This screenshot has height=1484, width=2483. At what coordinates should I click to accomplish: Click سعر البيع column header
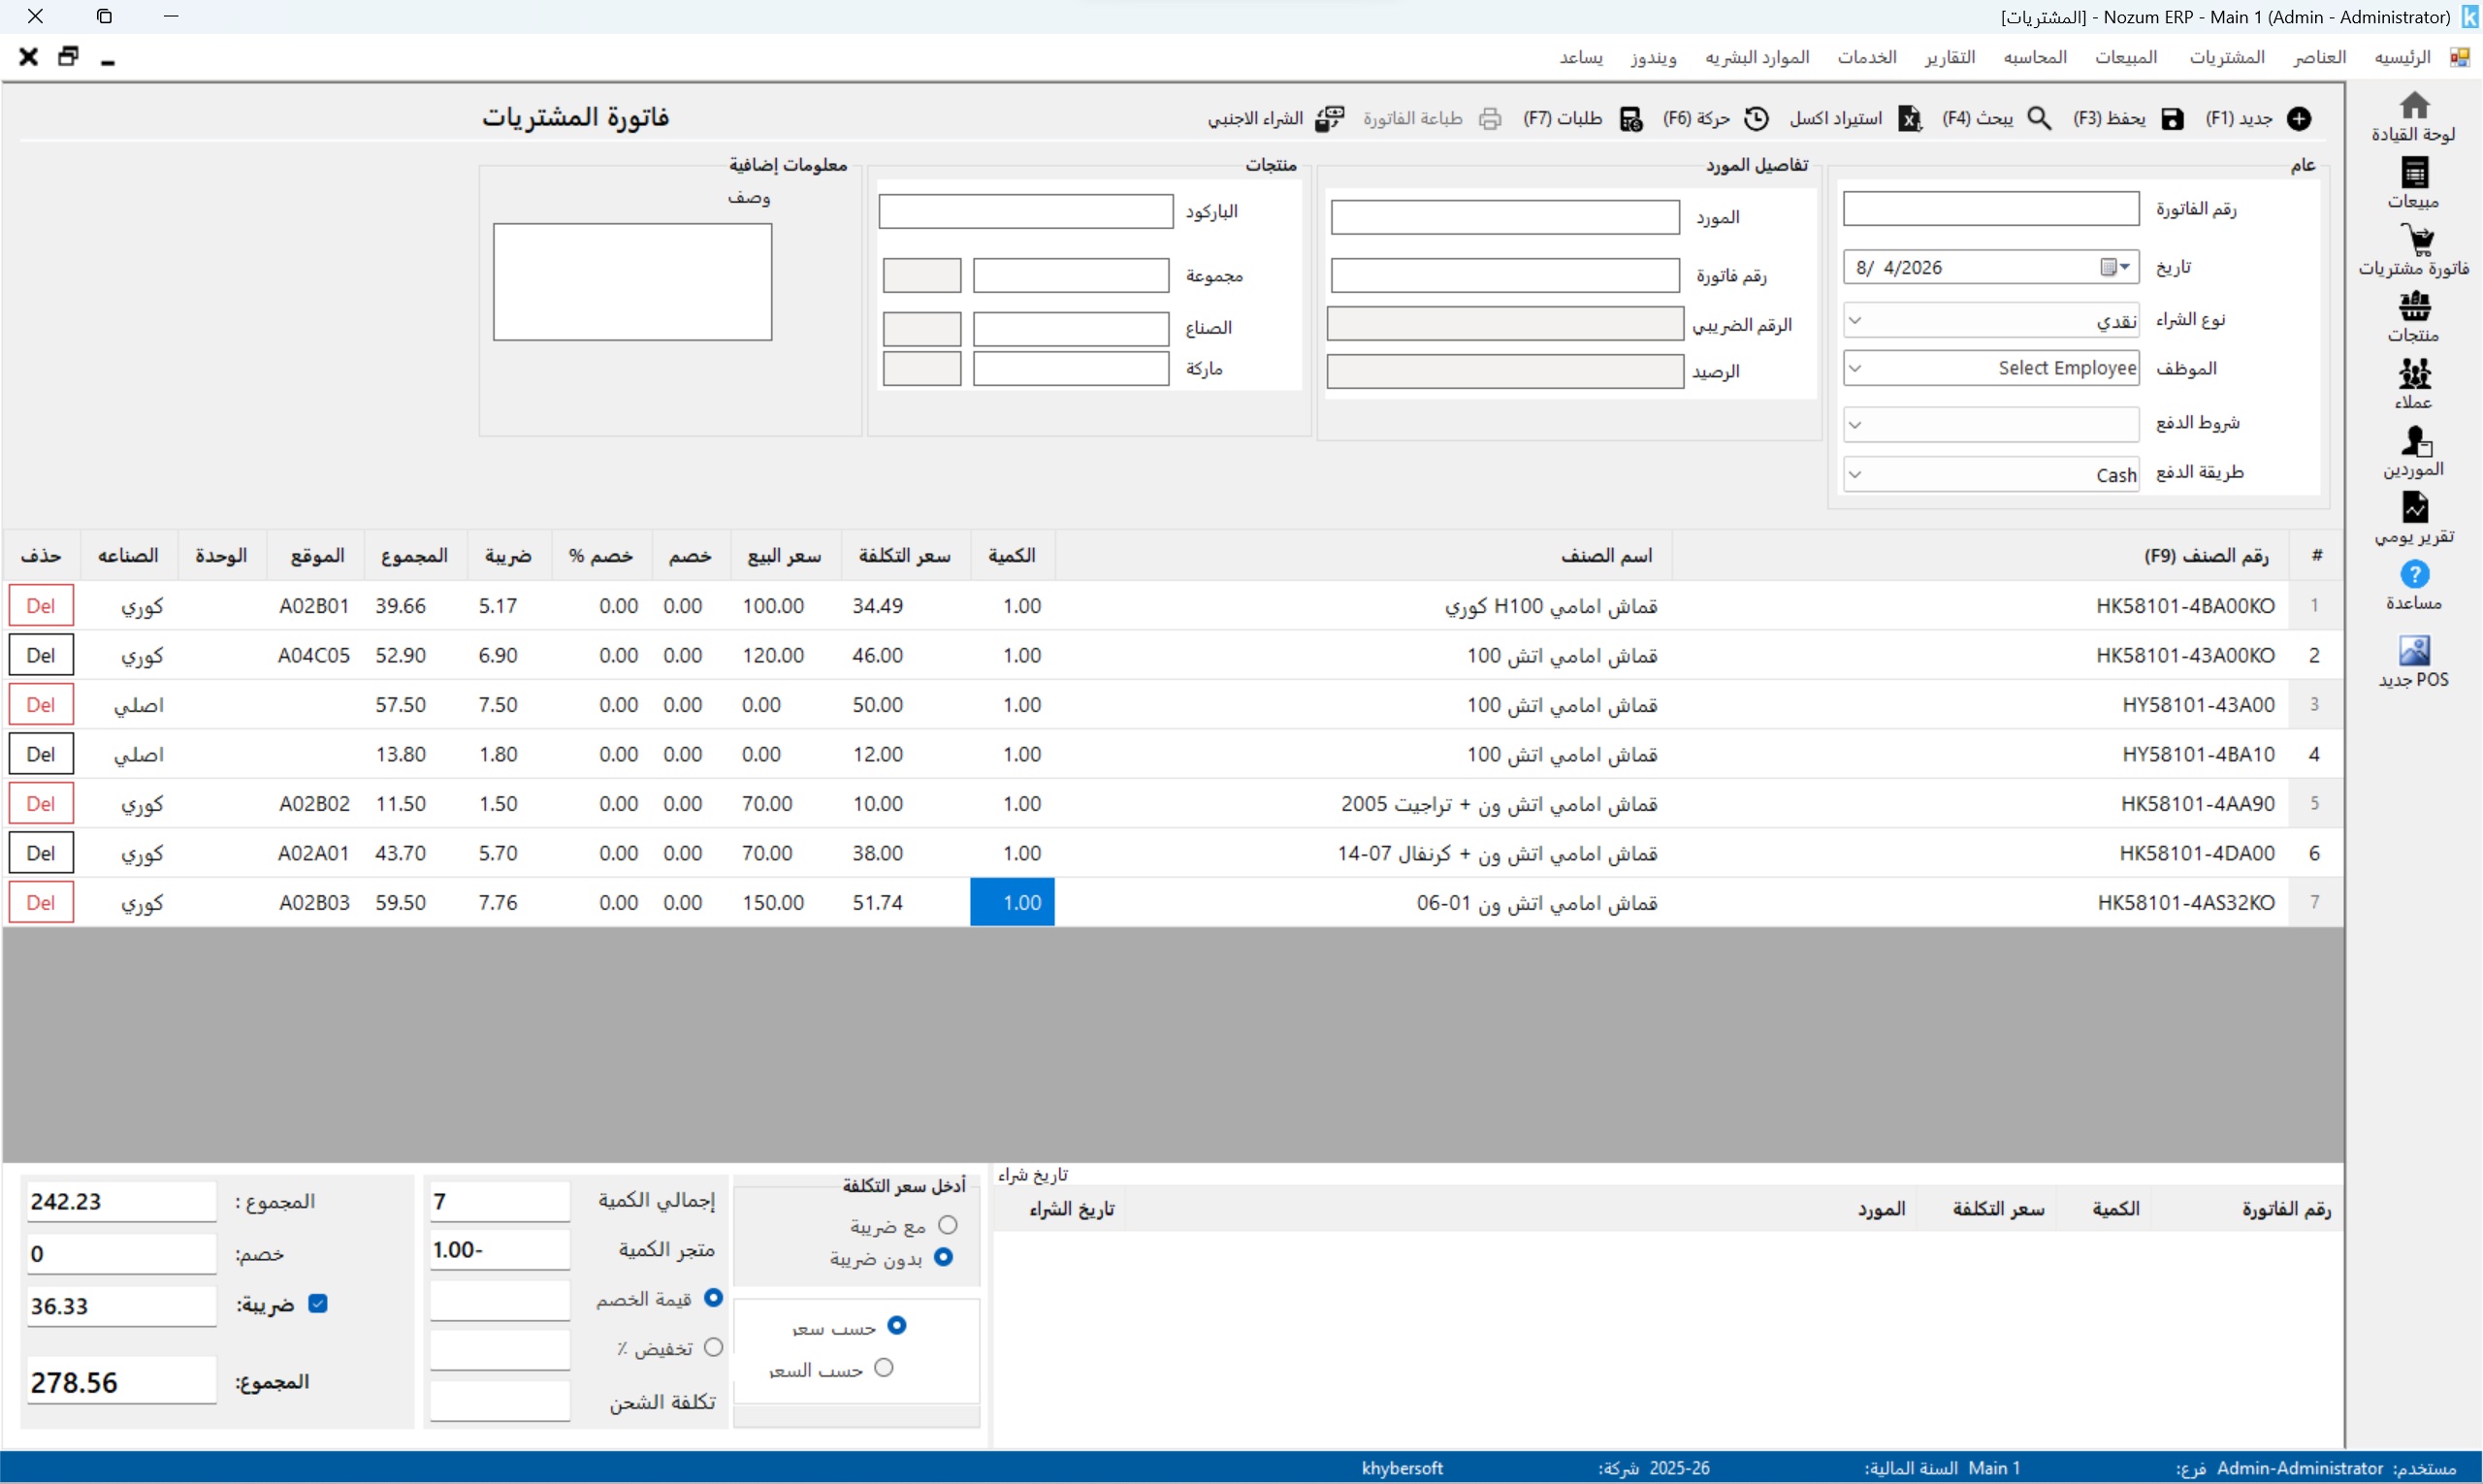tap(785, 556)
